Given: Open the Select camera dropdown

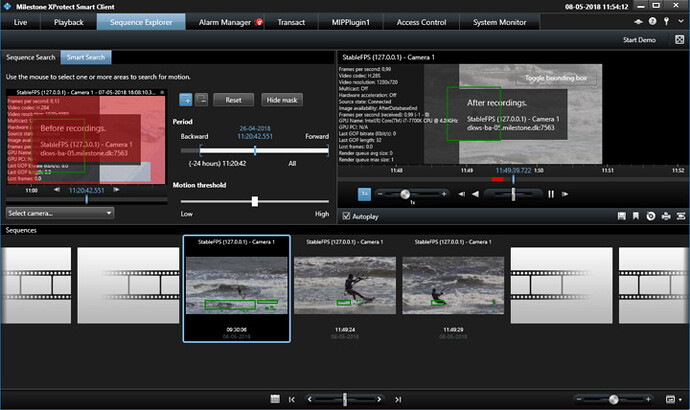Looking at the screenshot, I should pos(60,213).
